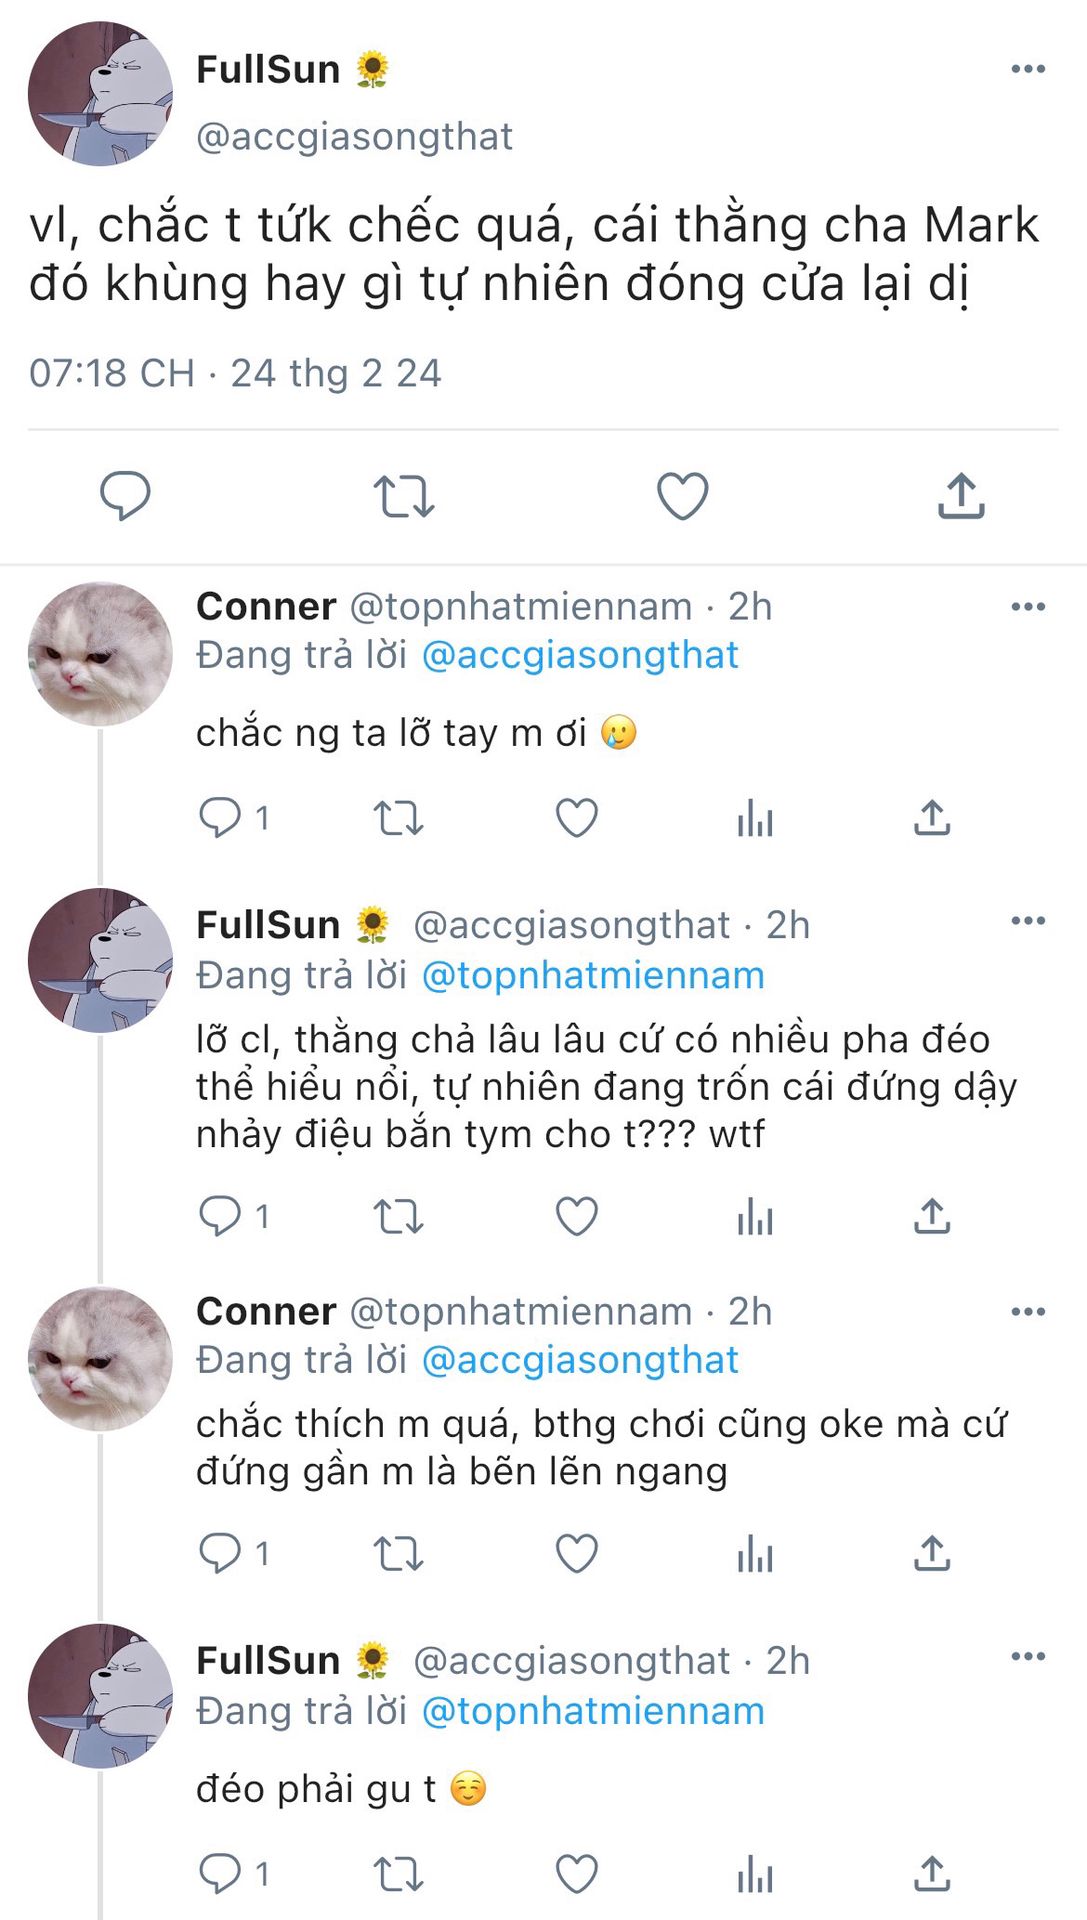Image resolution: width=1087 pixels, height=1920 pixels.
Task: Open Conner's cat avatar on first reply
Action: 100,654
